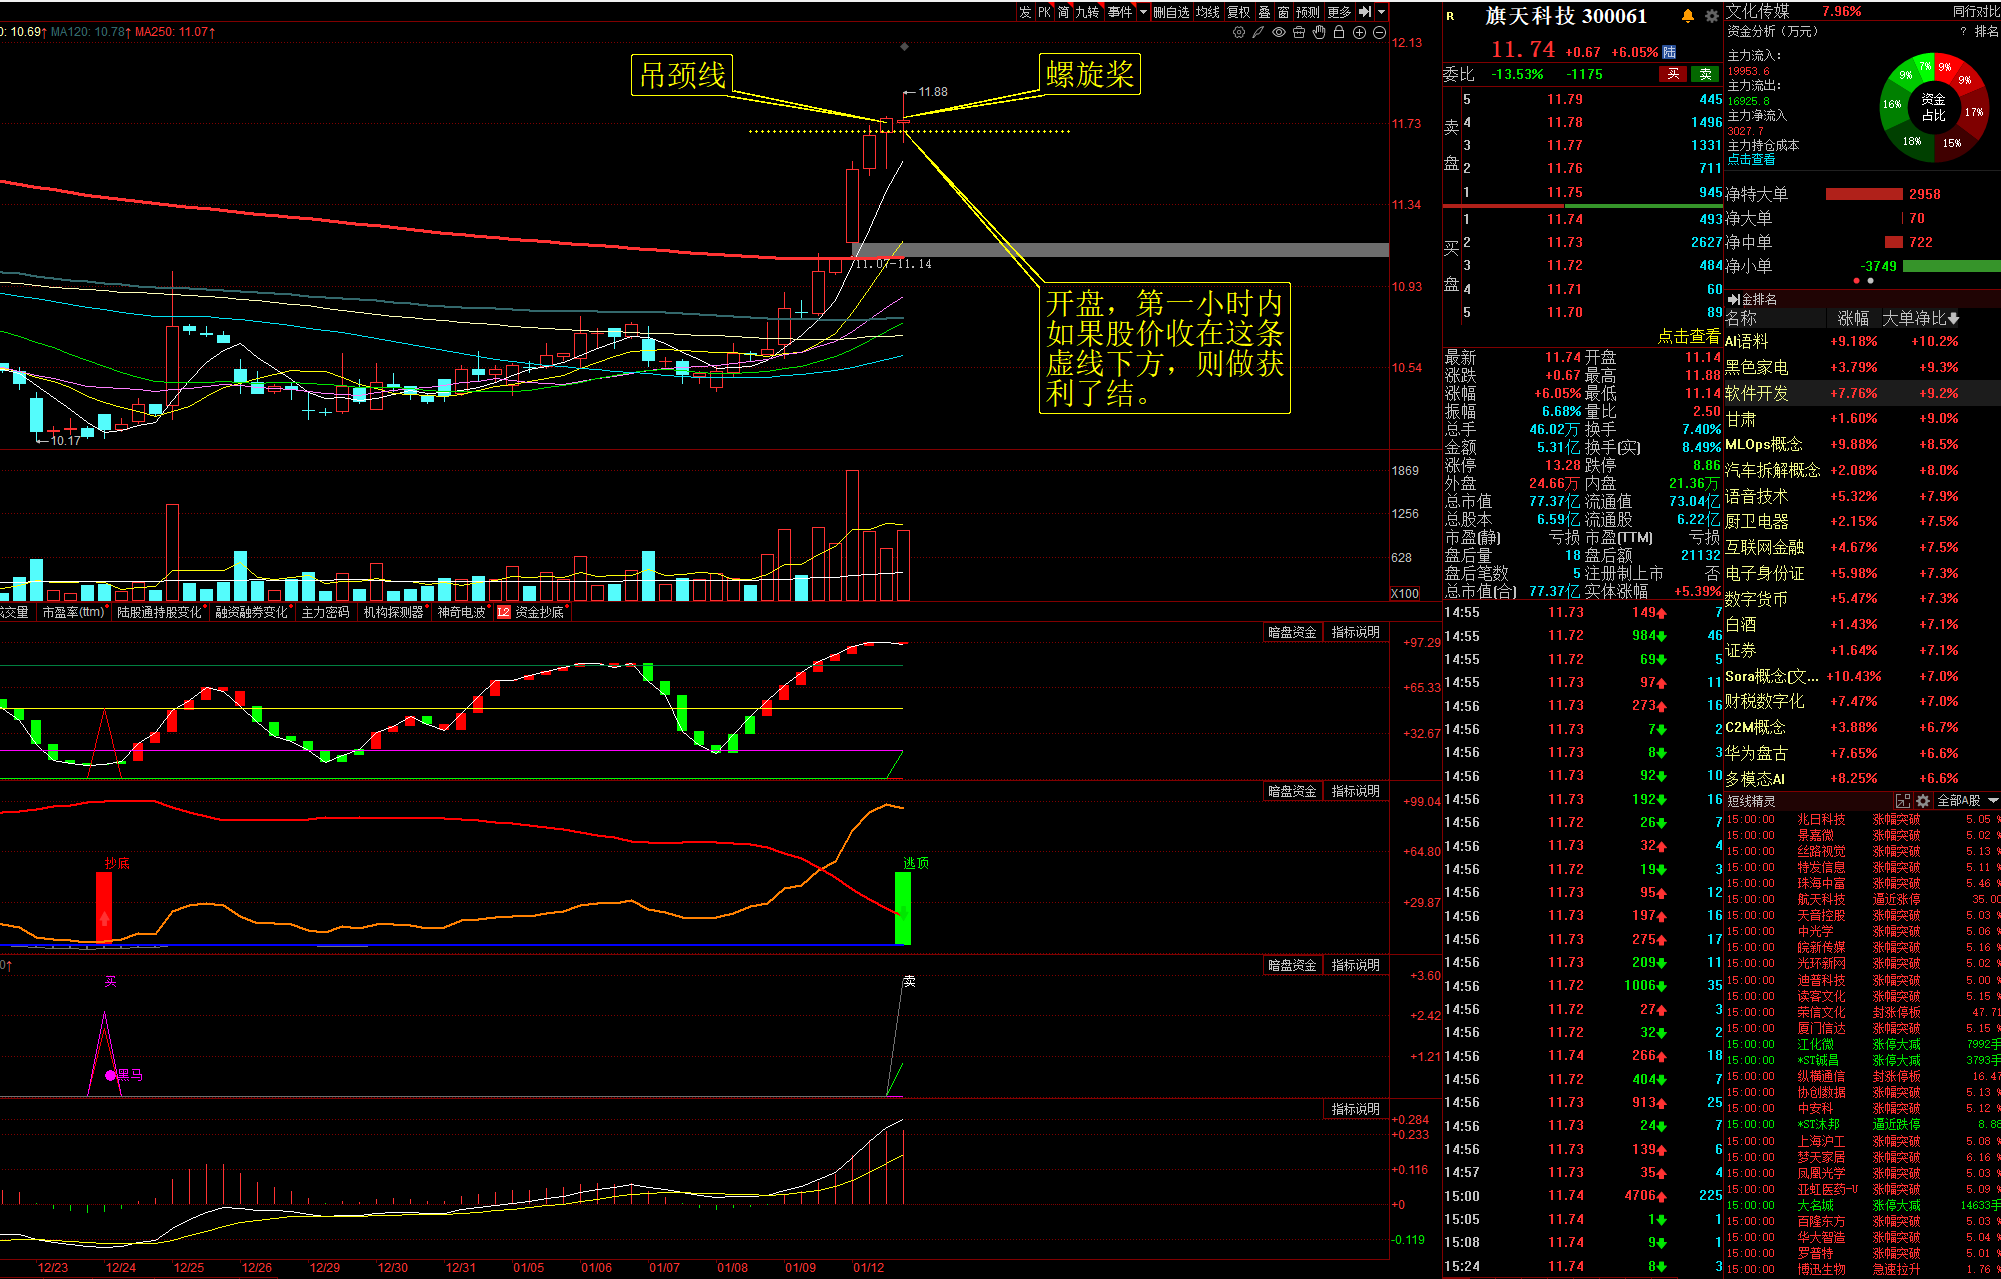The width and height of the screenshot is (2001, 1279).
Task: Select the hand pan tool icon
Action: coord(1319,33)
